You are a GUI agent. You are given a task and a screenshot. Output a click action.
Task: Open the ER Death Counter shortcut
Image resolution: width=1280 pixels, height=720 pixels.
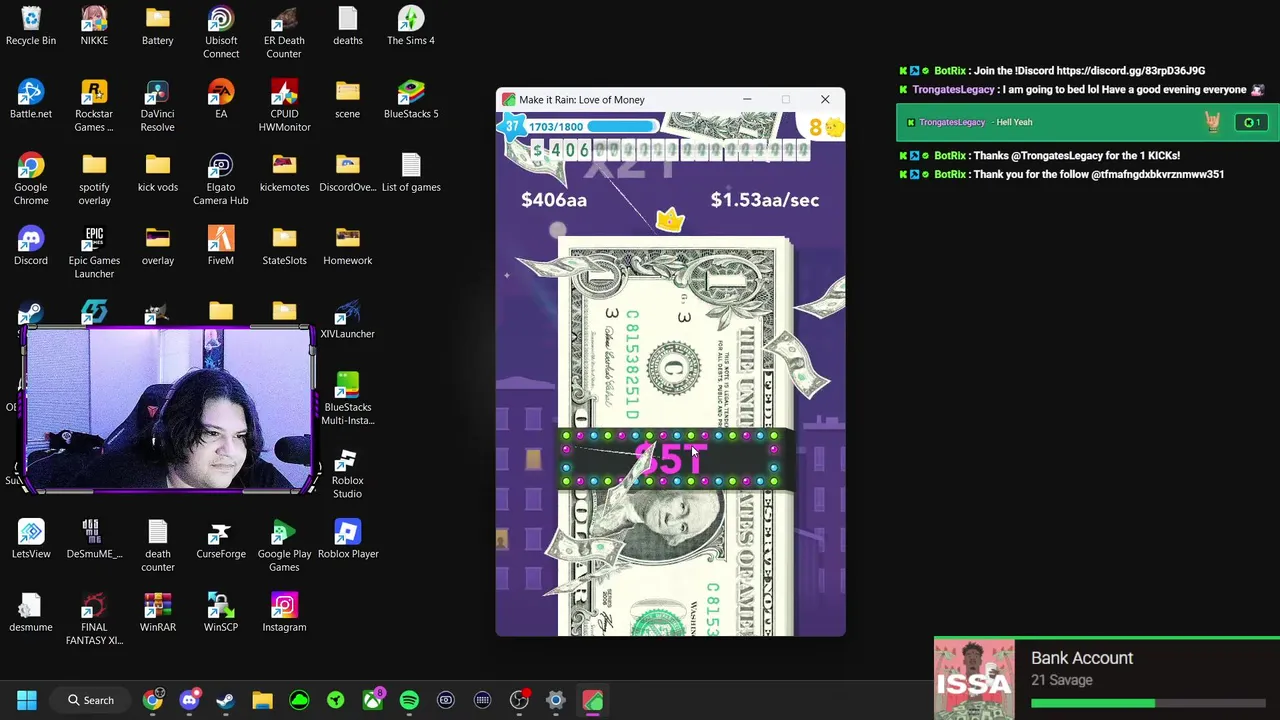[x=284, y=32]
